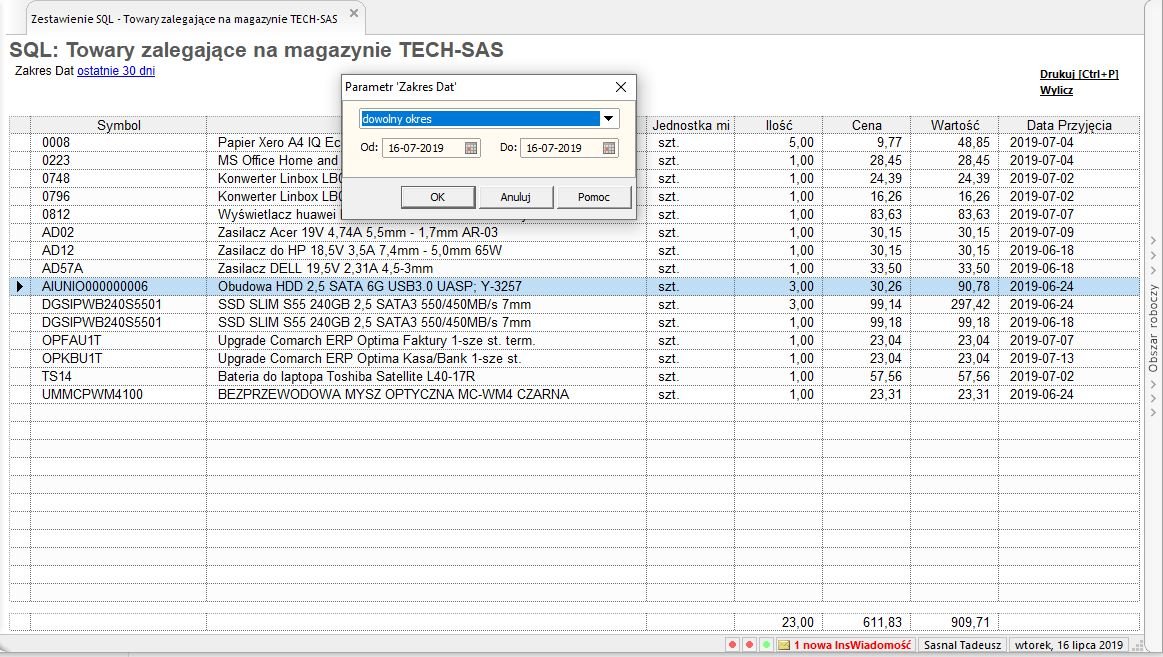The width and height of the screenshot is (1163, 657).
Task: Click the first red status indicator dot
Action: tap(732, 645)
